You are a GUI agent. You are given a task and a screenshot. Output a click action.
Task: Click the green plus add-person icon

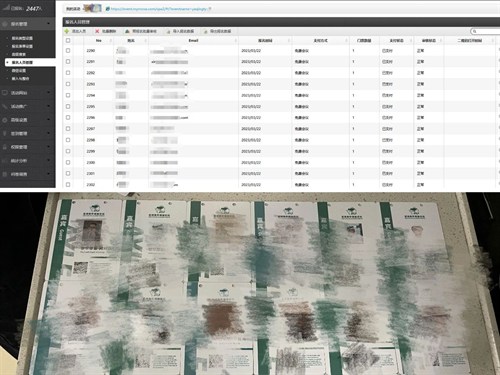tap(67, 31)
